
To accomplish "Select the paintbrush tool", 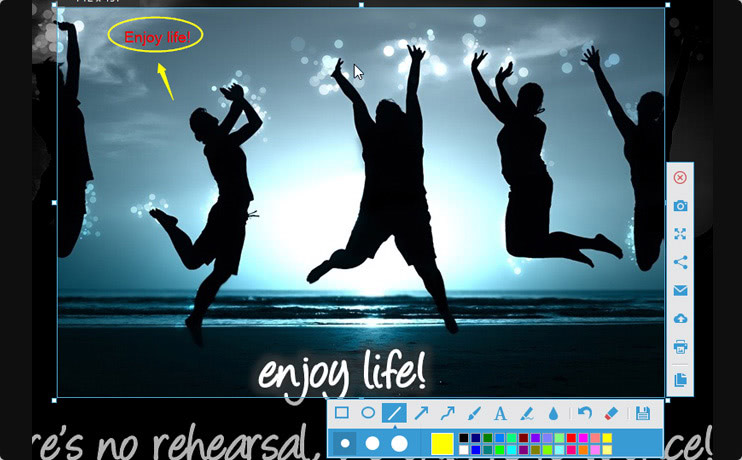I will [x=474, y=413].
